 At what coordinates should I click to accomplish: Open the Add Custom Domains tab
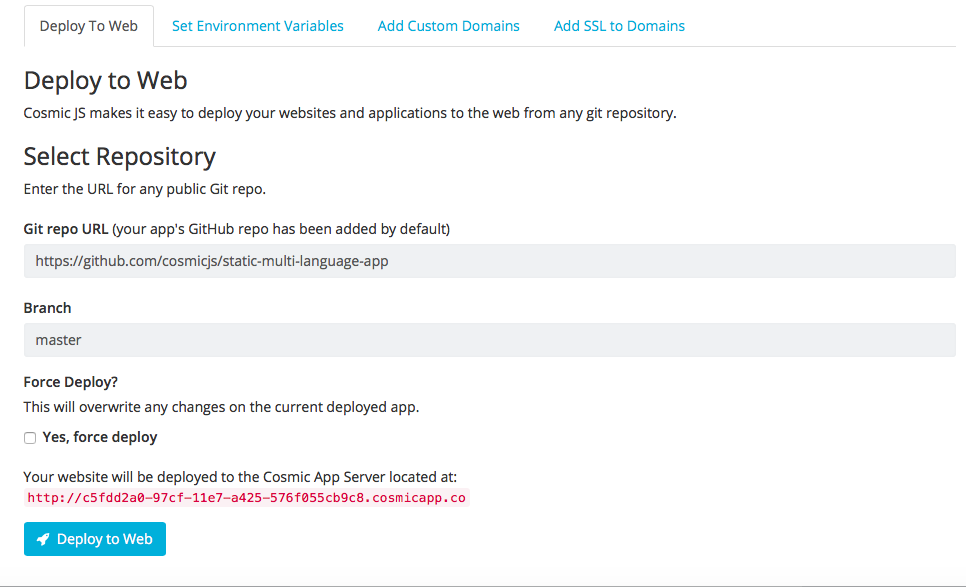(448, 26)
